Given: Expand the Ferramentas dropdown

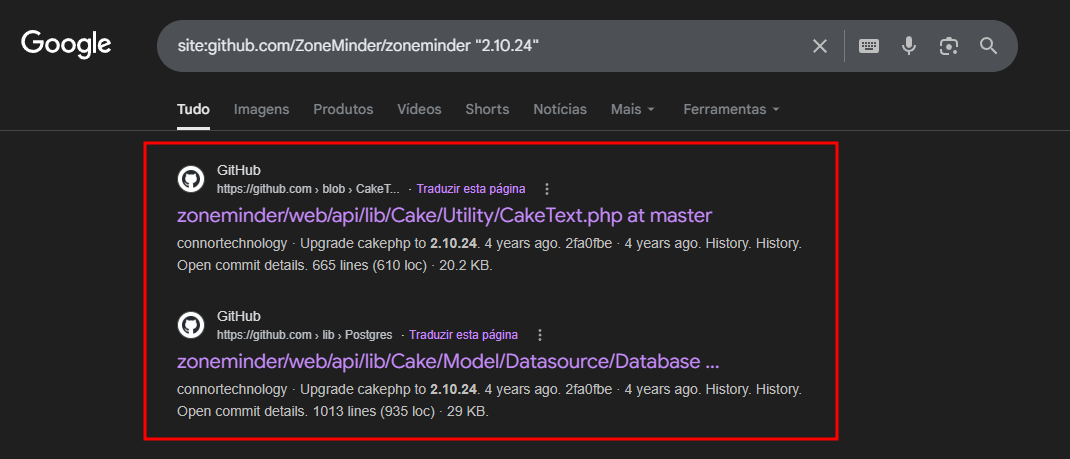Looking at the screenshot, I should tap(731, 109).
